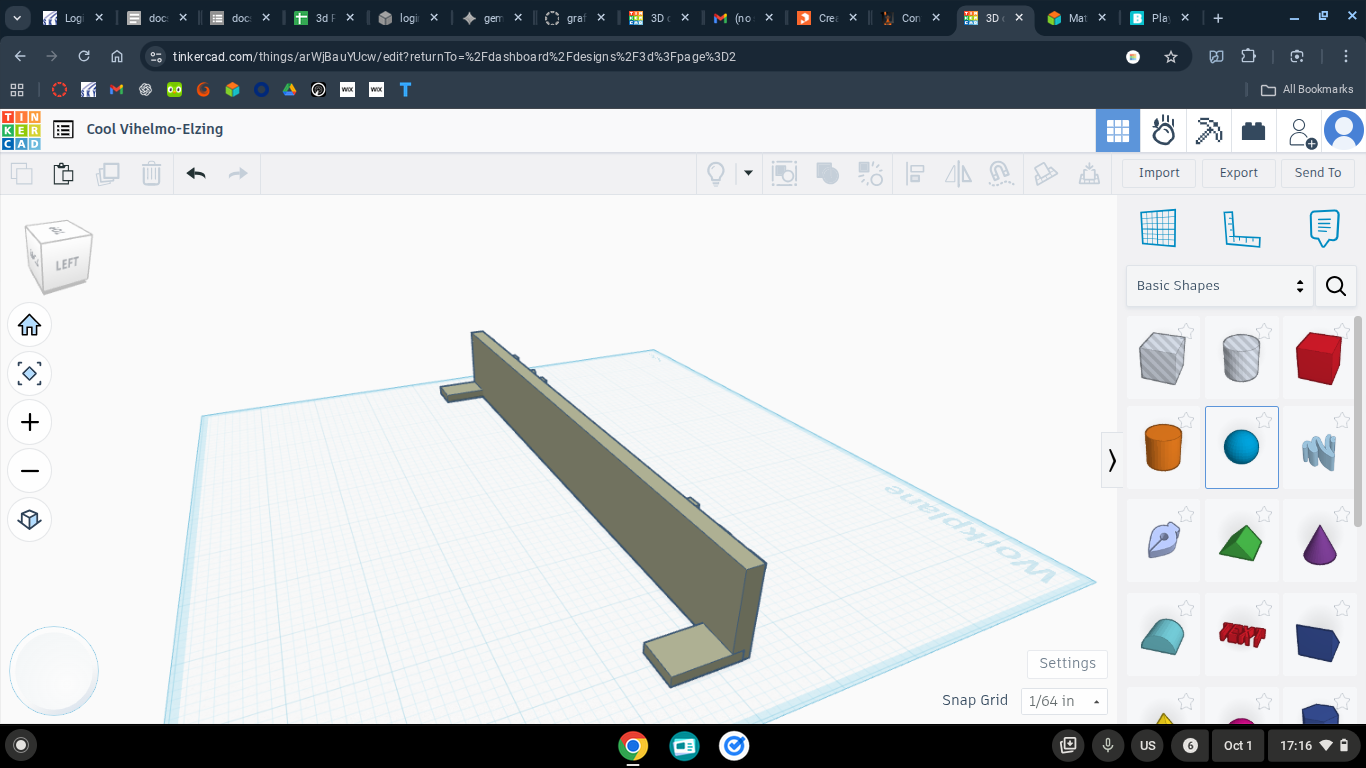The image size is (1366, 768).
Task: Undo the last action
Action: click(x=196, y=173)
